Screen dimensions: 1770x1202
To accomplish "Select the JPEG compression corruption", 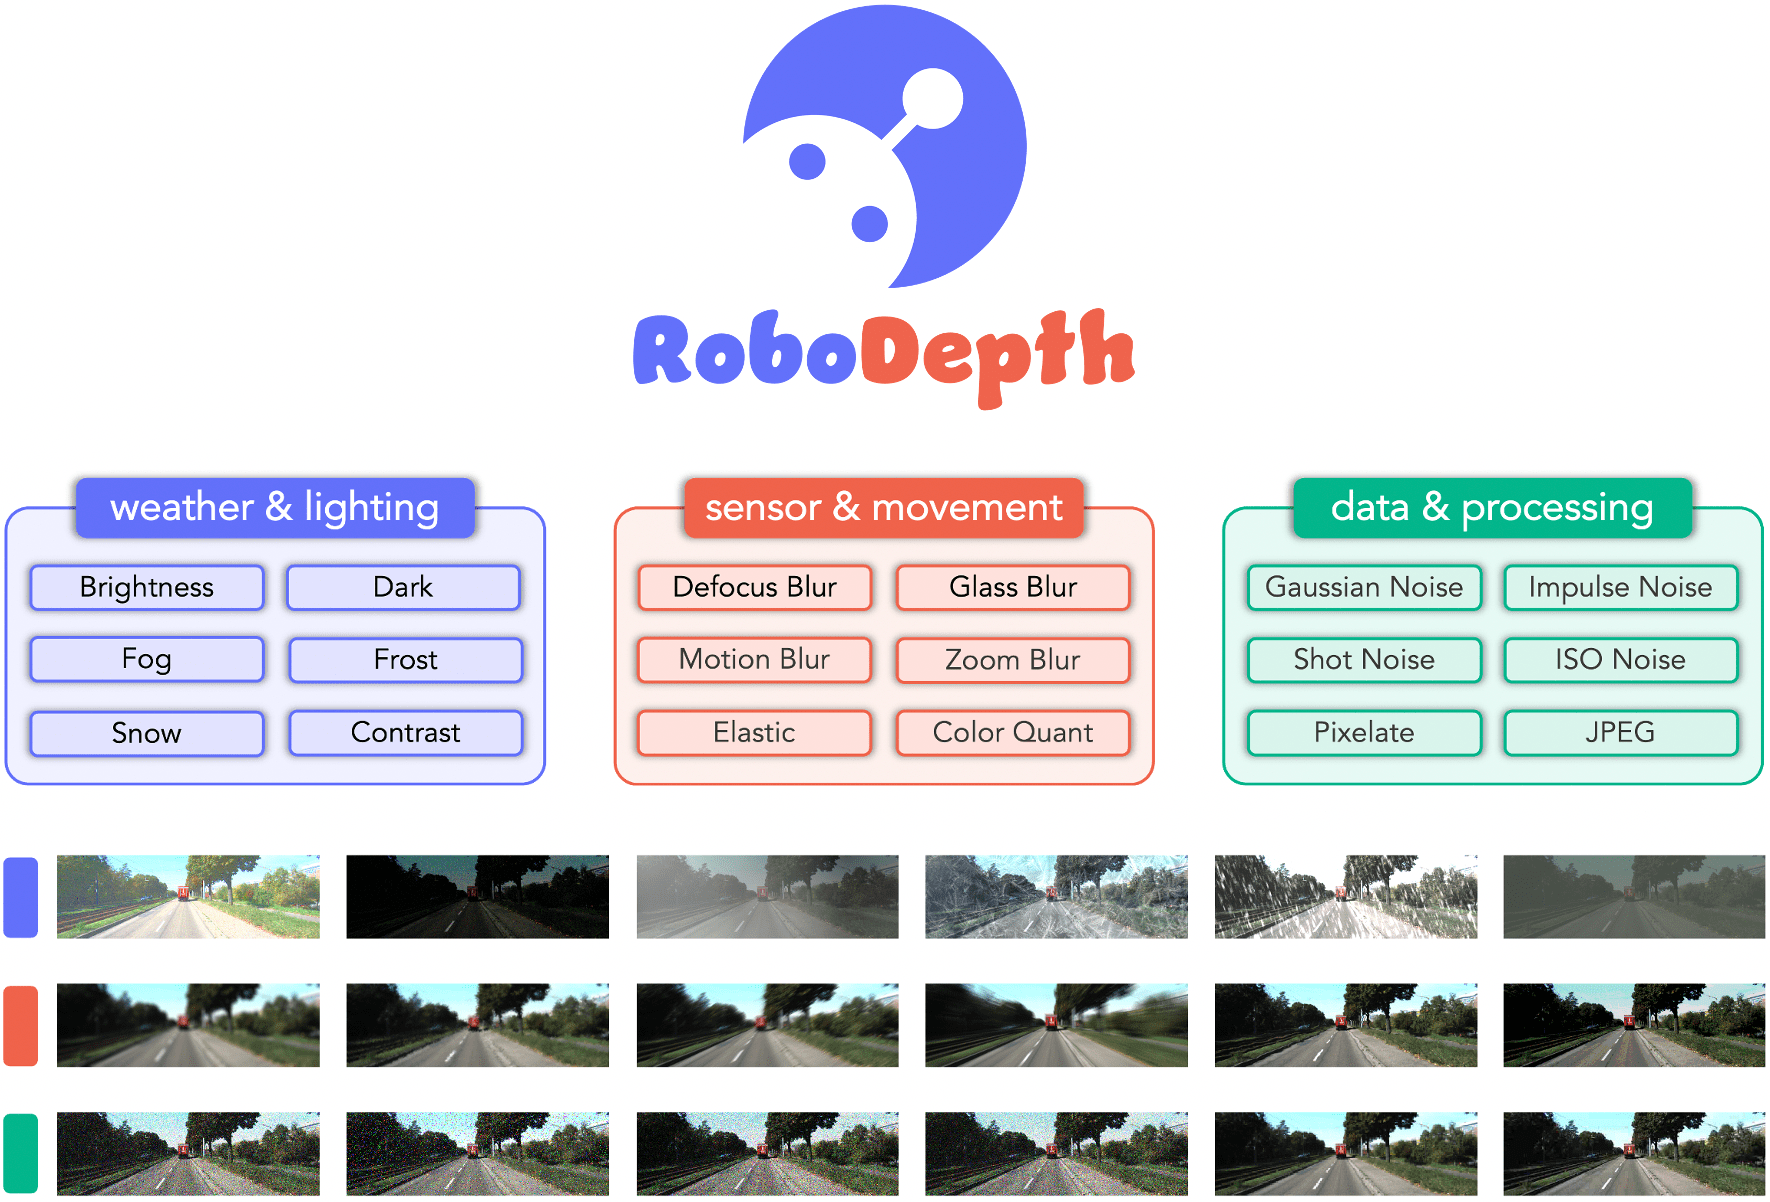I will point(1620,732).
